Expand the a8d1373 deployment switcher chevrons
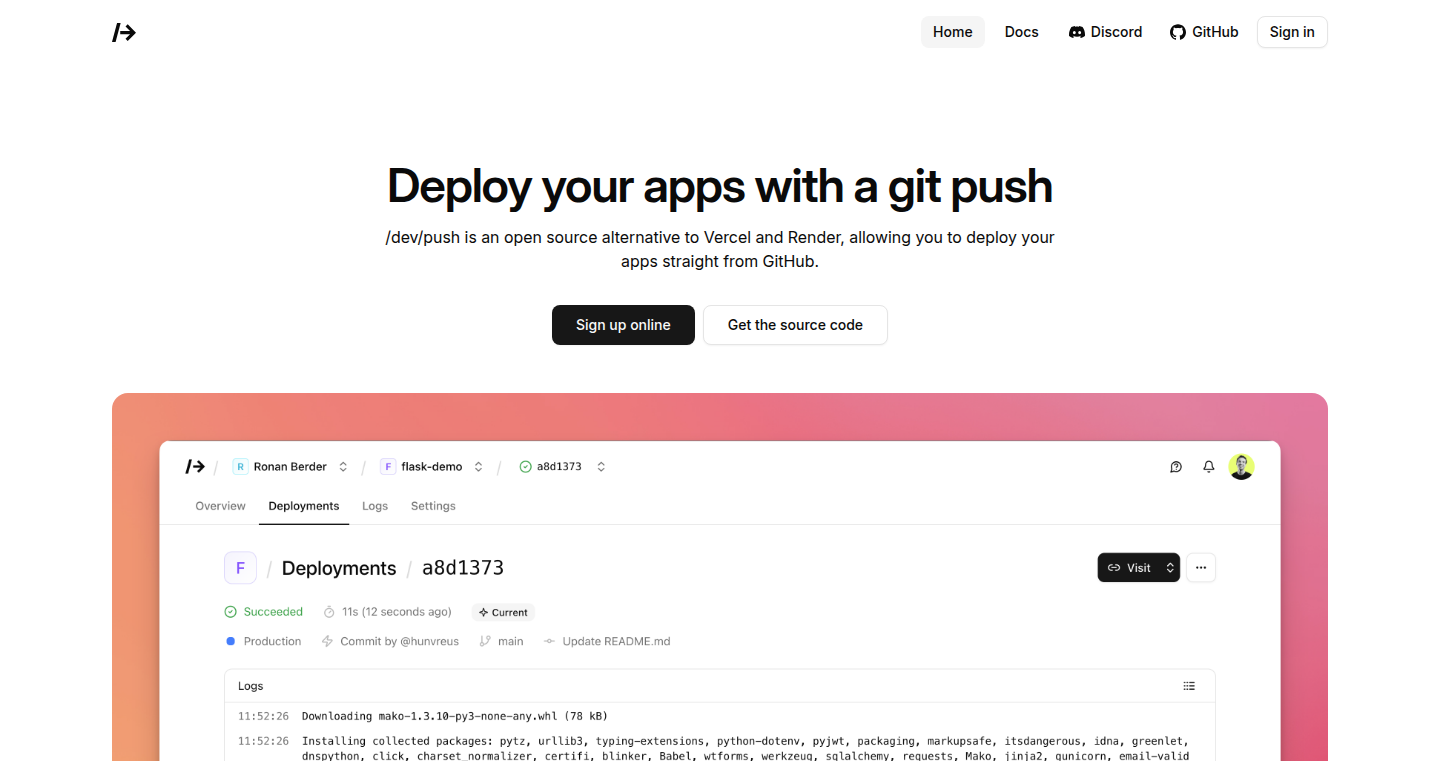 (601, 466)
